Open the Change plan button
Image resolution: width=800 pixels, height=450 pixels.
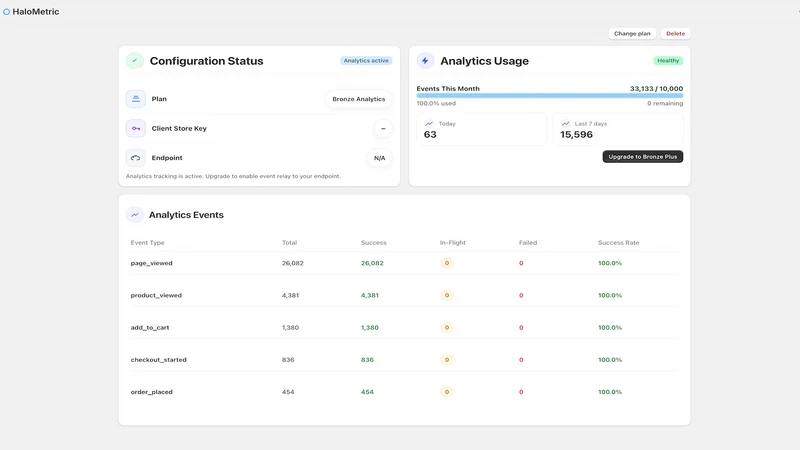[632, 34]
